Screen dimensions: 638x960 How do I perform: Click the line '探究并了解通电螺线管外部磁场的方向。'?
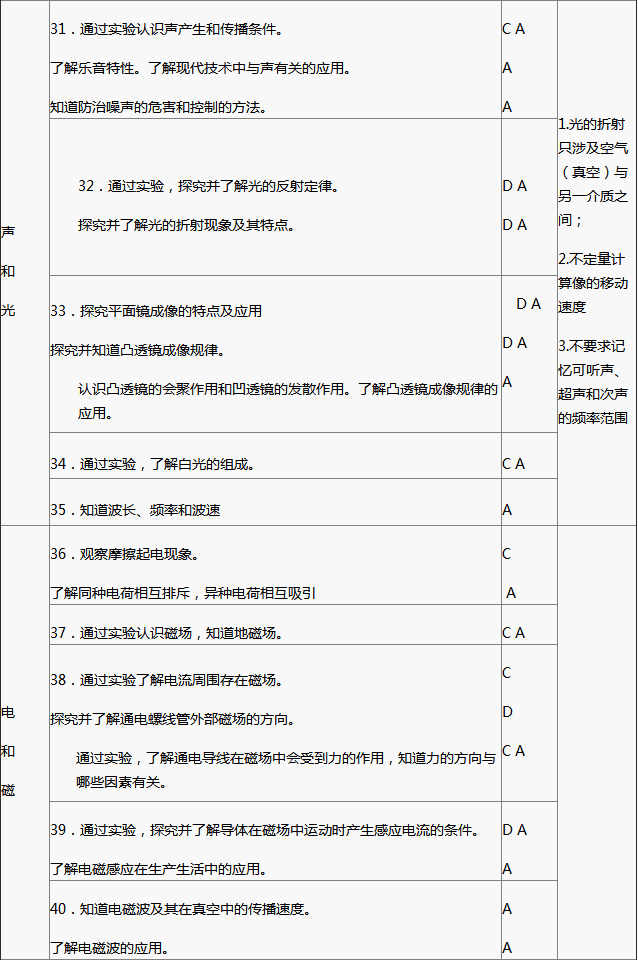173,719
